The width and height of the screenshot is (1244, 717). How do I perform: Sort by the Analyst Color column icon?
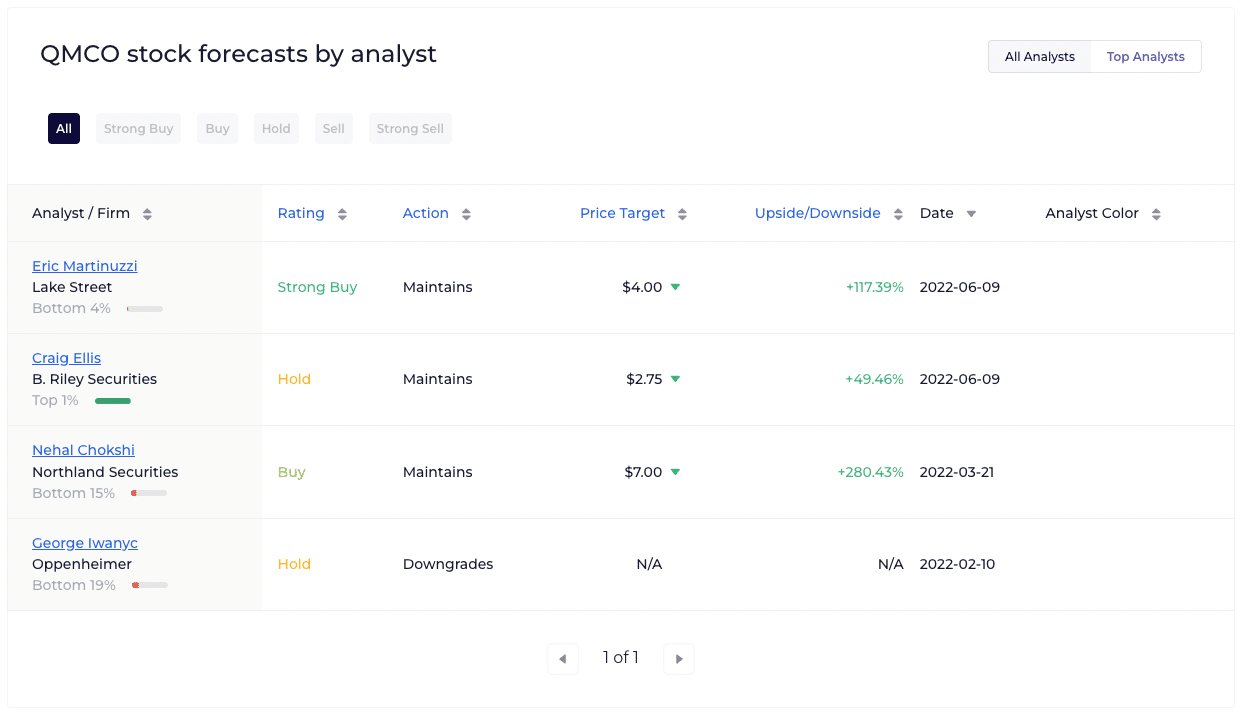tap(1157, 213)
